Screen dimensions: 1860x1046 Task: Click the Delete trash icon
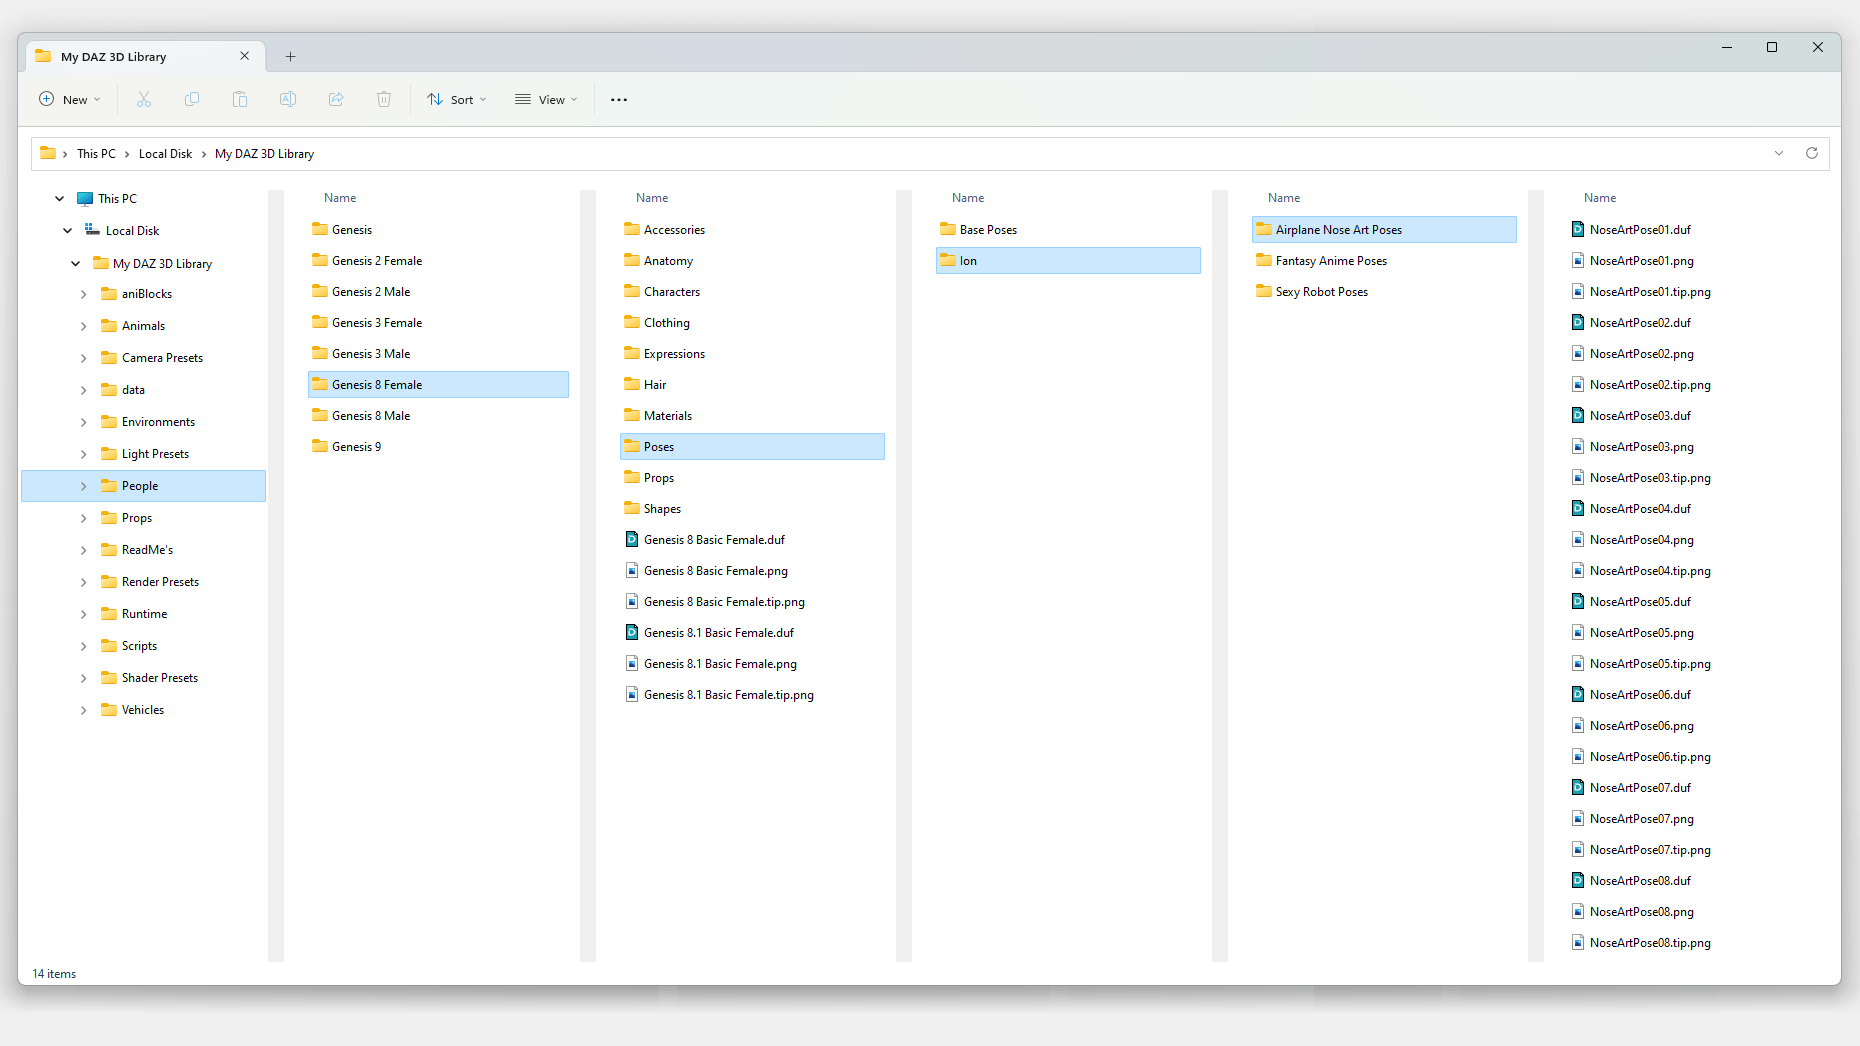point(384,99)
